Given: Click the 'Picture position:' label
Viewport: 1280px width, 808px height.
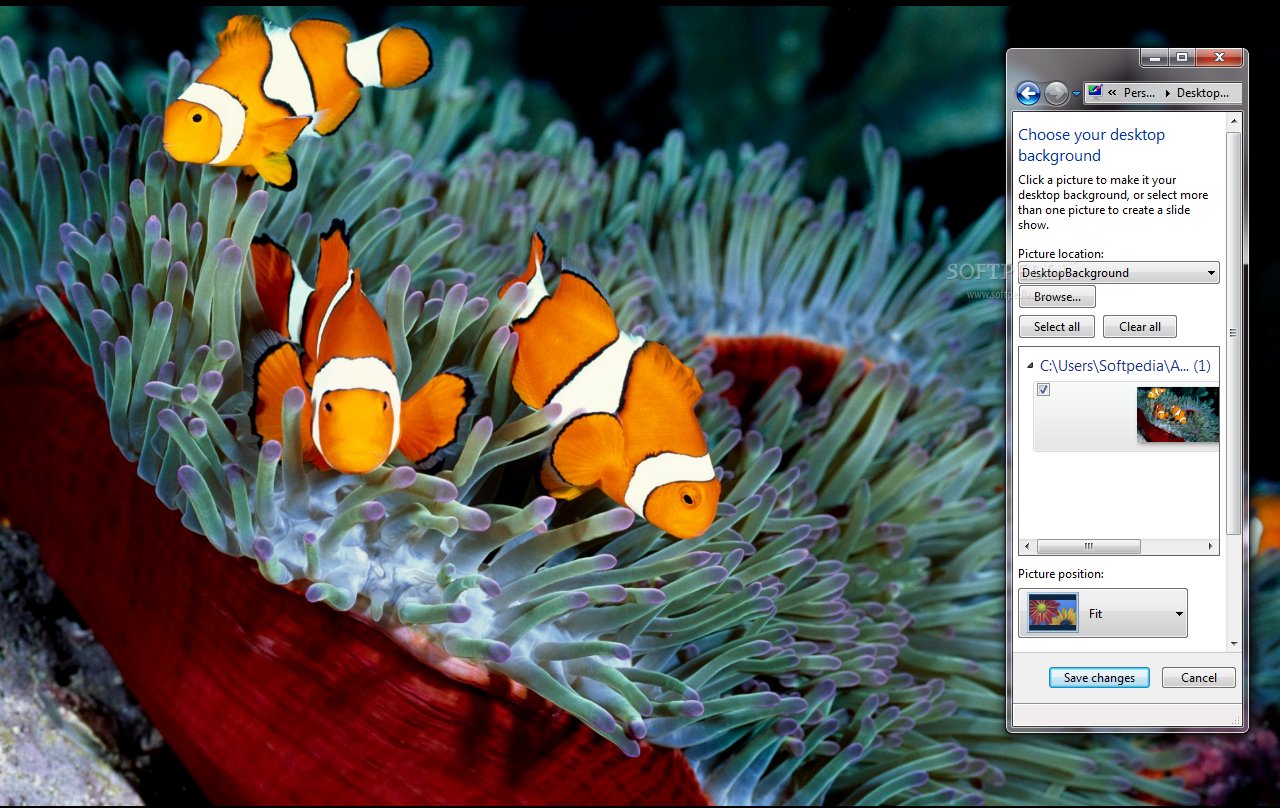Looking at the screenshot, I should tap(1061, 574).
